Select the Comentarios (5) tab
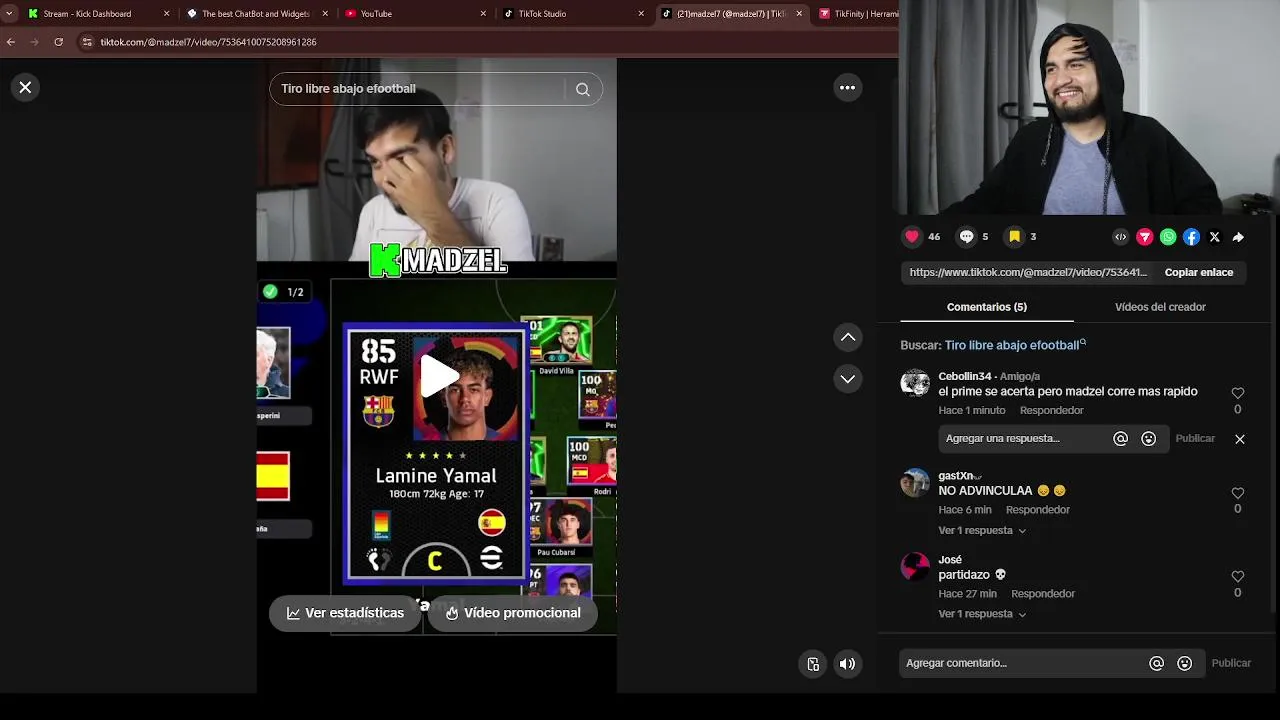 [x=986, y=307]
